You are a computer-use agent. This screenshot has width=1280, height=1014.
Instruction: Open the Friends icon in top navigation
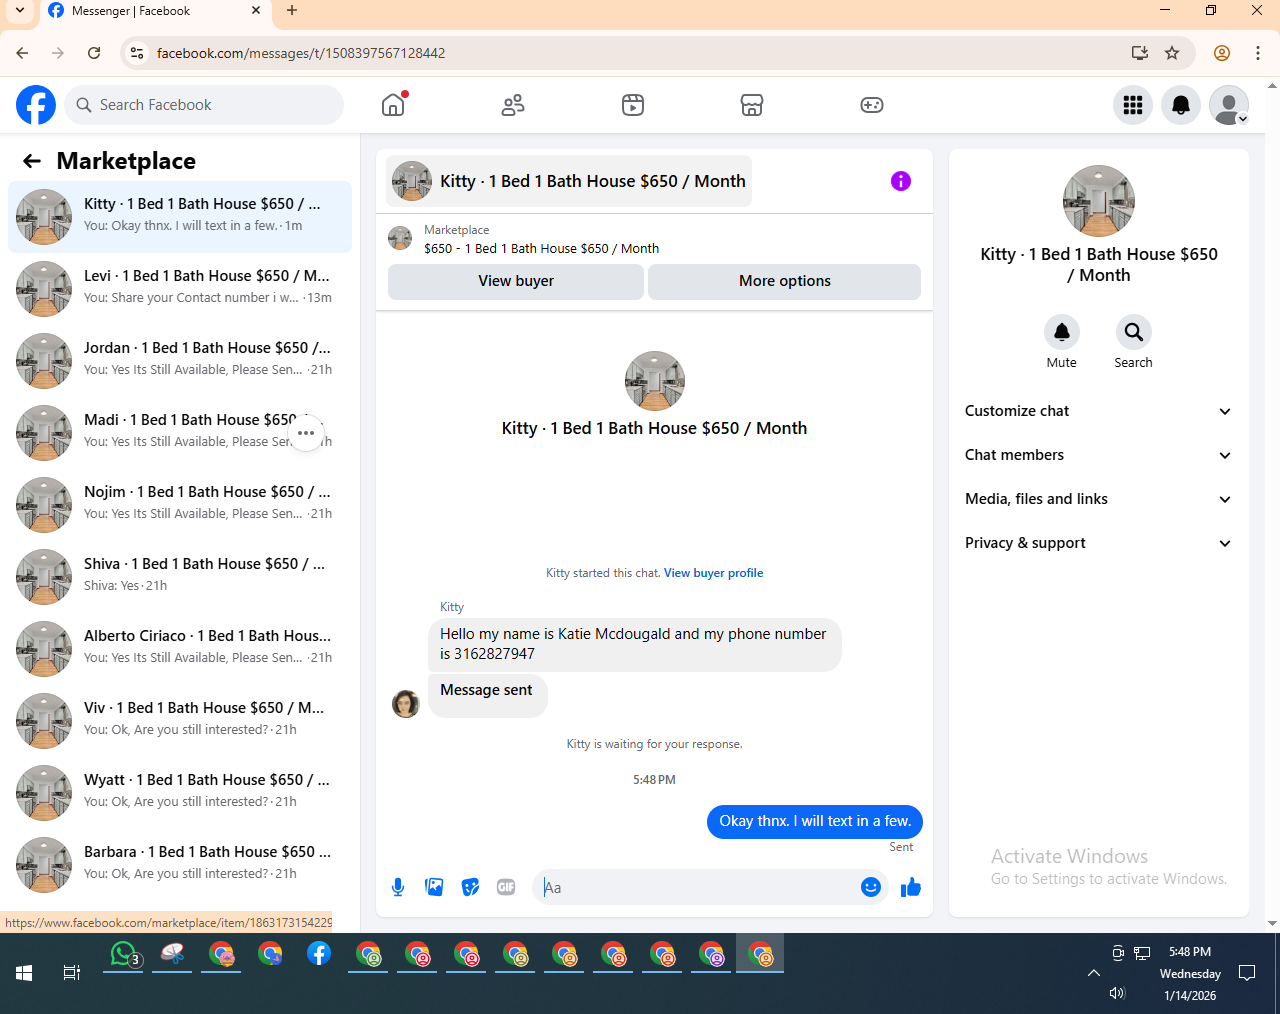(513, 104)
